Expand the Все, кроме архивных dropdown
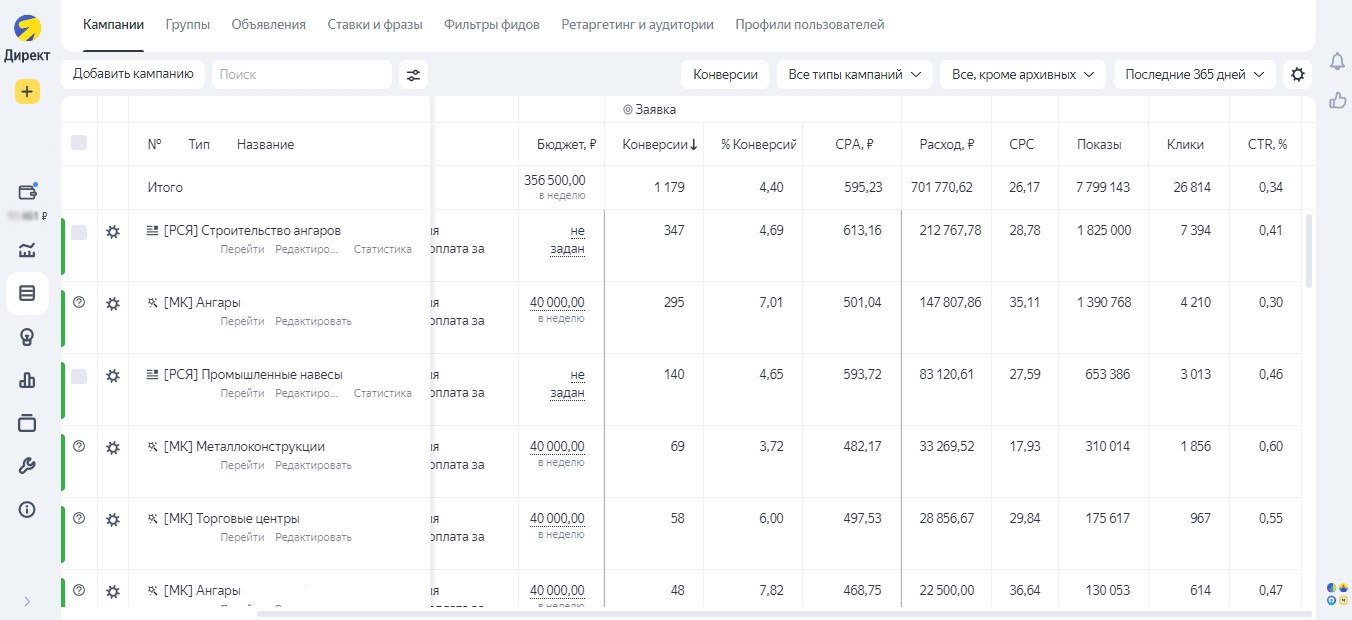Image resolution: width=1352 pixels, height=620 pixels. (x=1022, y=74)
